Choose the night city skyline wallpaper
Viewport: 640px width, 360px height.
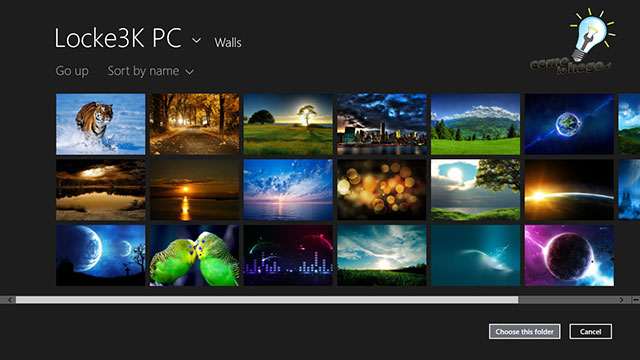[382, 124]
